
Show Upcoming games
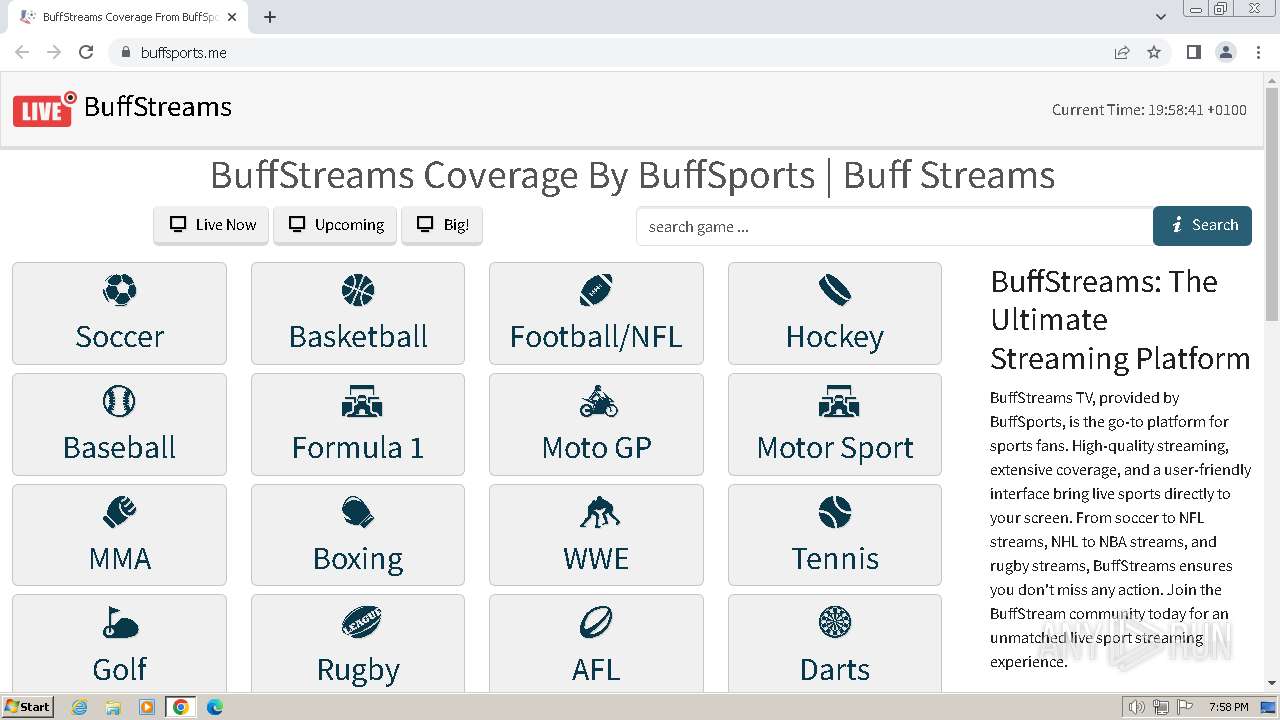335,225
